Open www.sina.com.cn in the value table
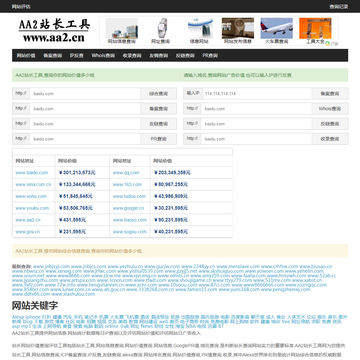The height and width of the screenshot is (360, 360). 33,184
